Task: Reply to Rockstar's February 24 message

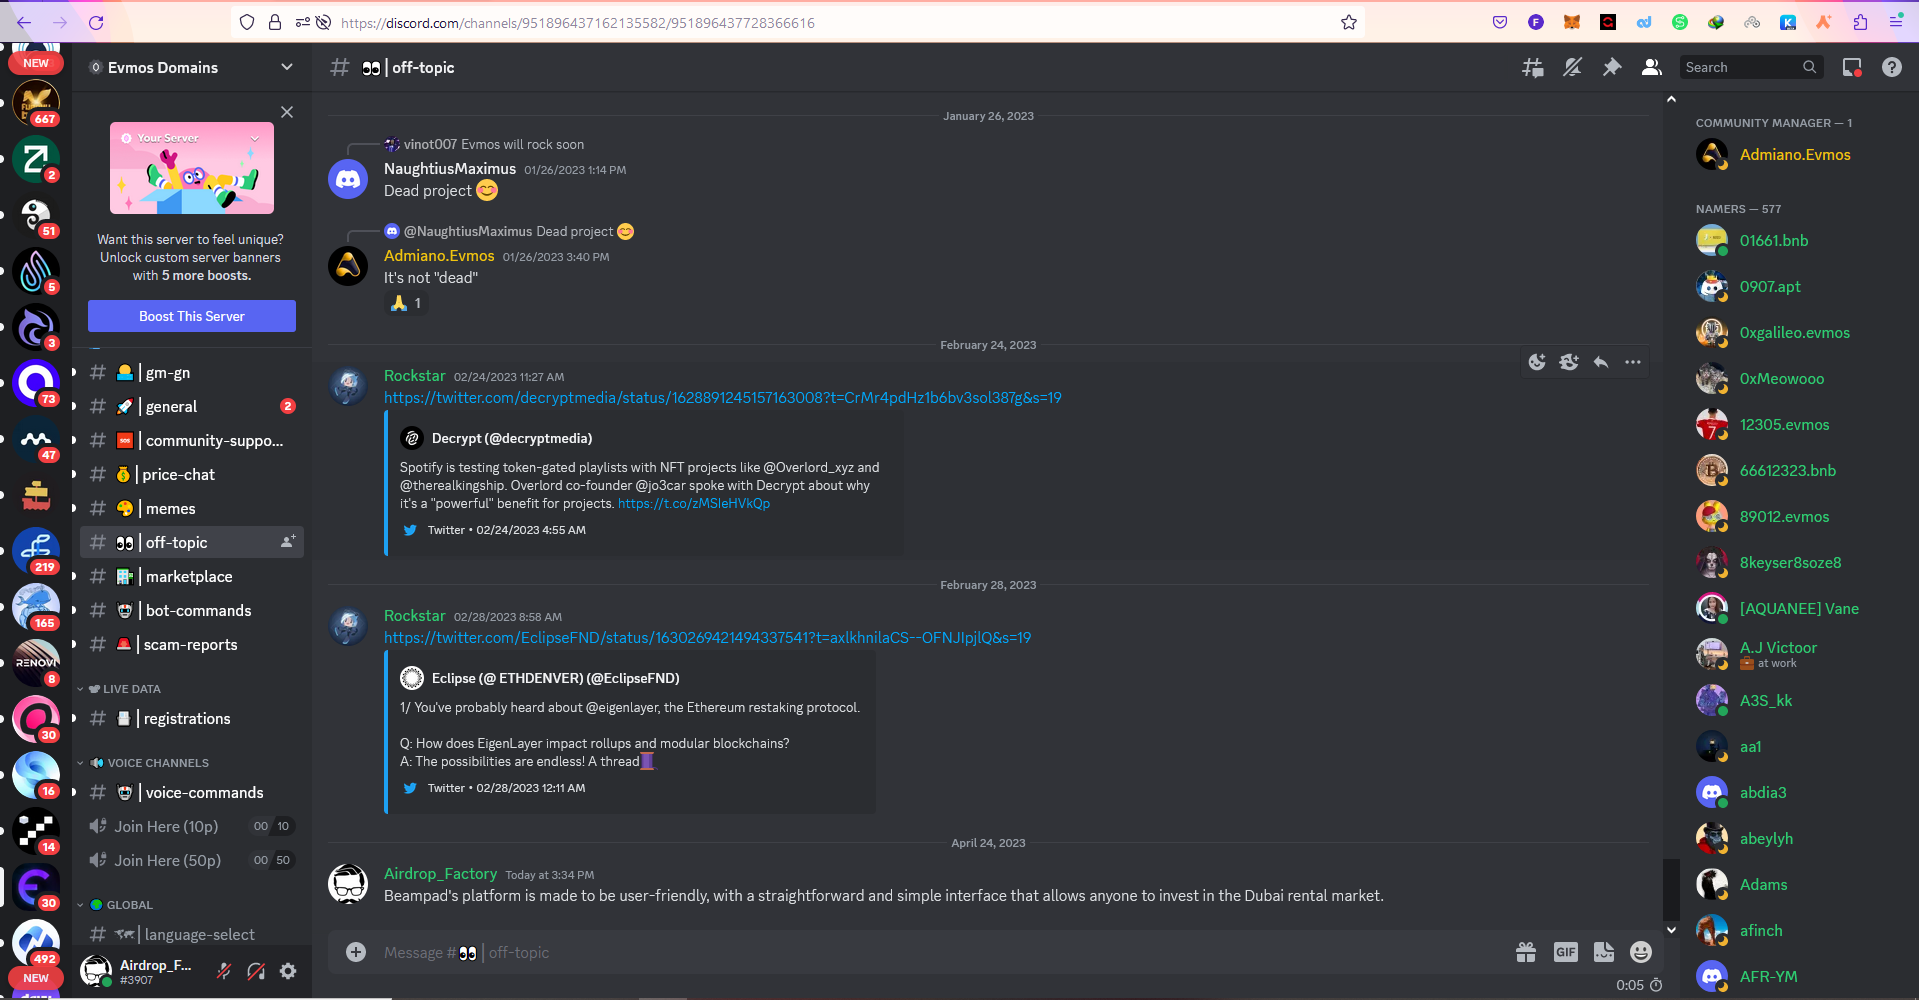Action: pyautogui.click(x=1601, y=362)
